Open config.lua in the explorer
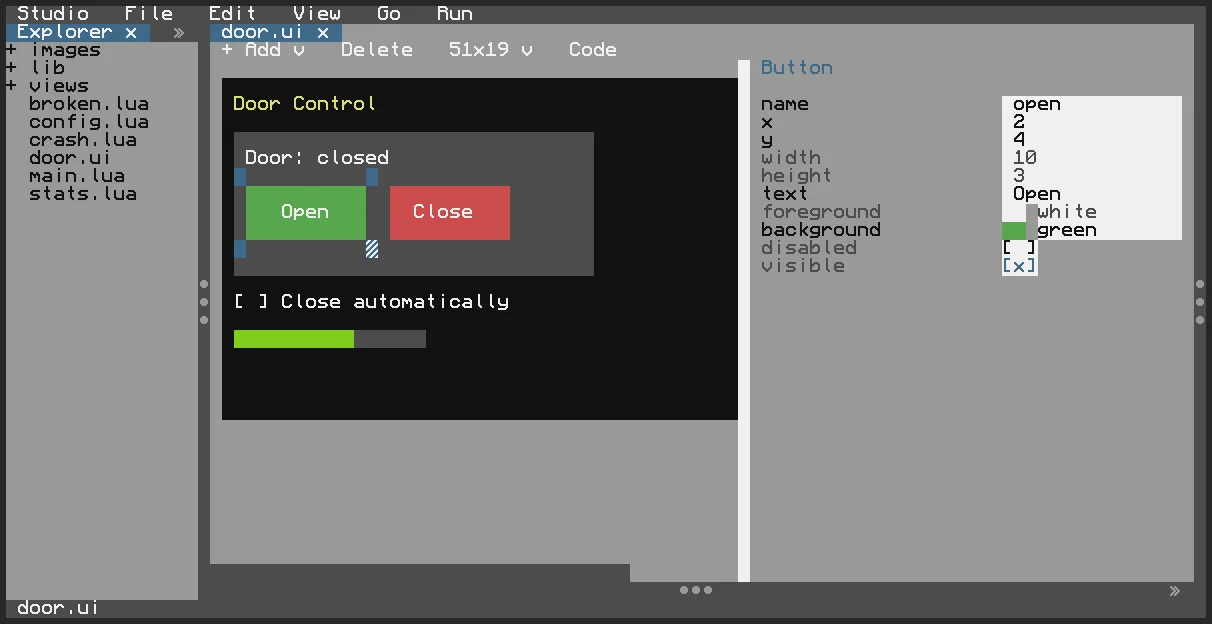This screenshot has height=624, width=1212. [89, 122]
